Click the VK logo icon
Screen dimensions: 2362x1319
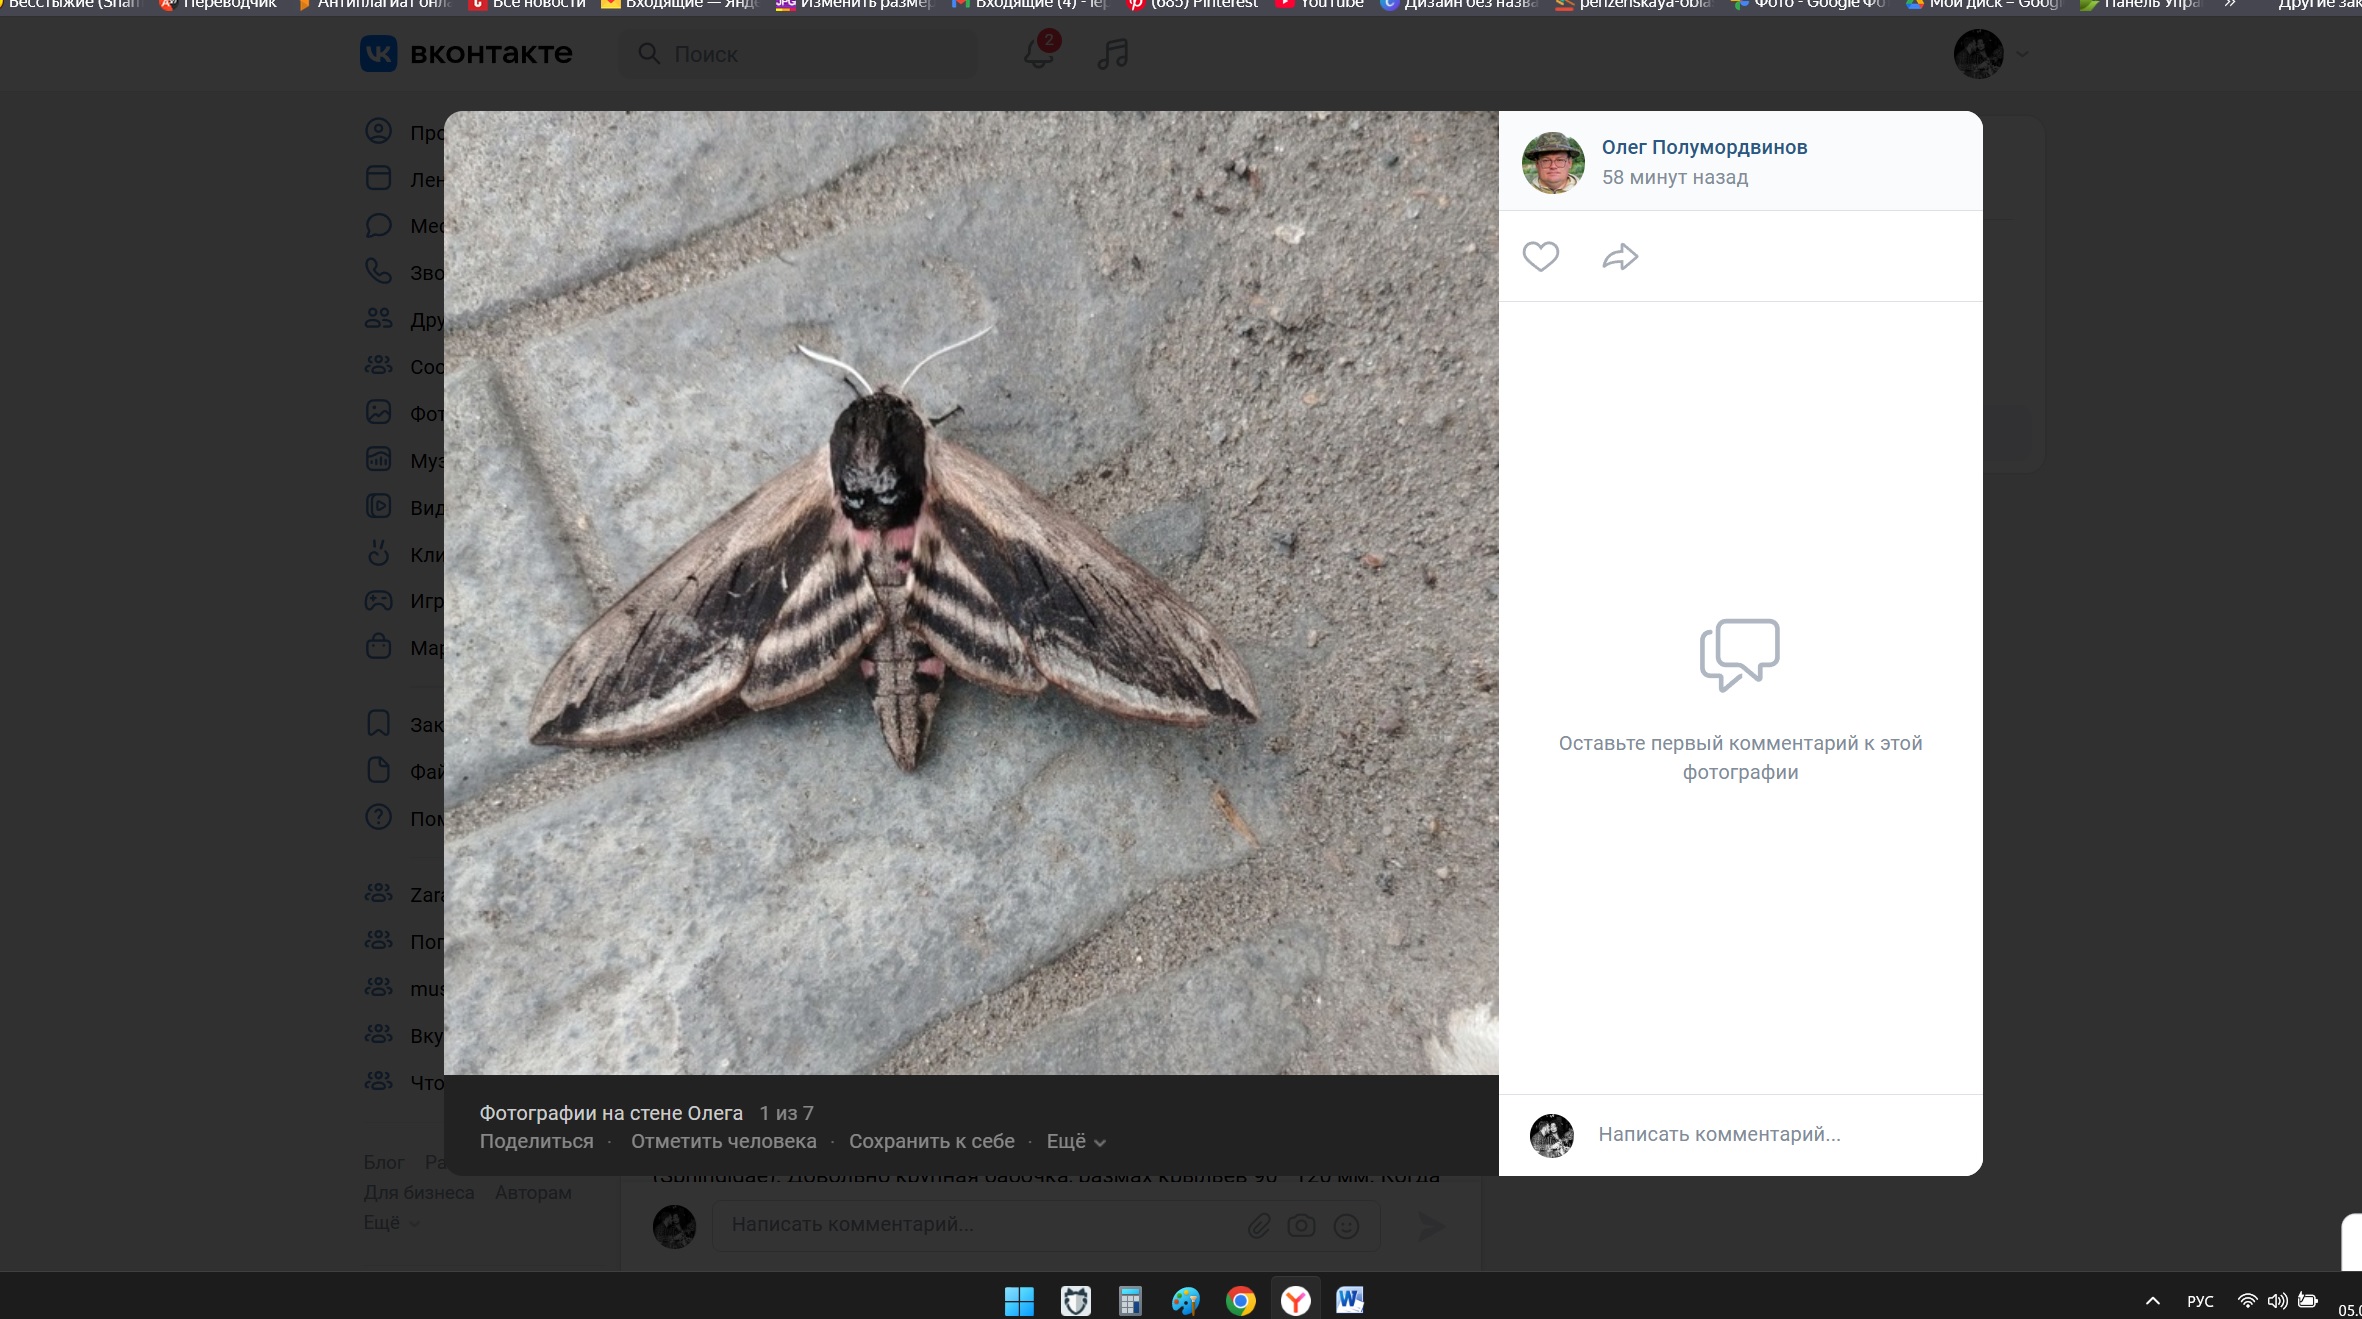point(379,53)
